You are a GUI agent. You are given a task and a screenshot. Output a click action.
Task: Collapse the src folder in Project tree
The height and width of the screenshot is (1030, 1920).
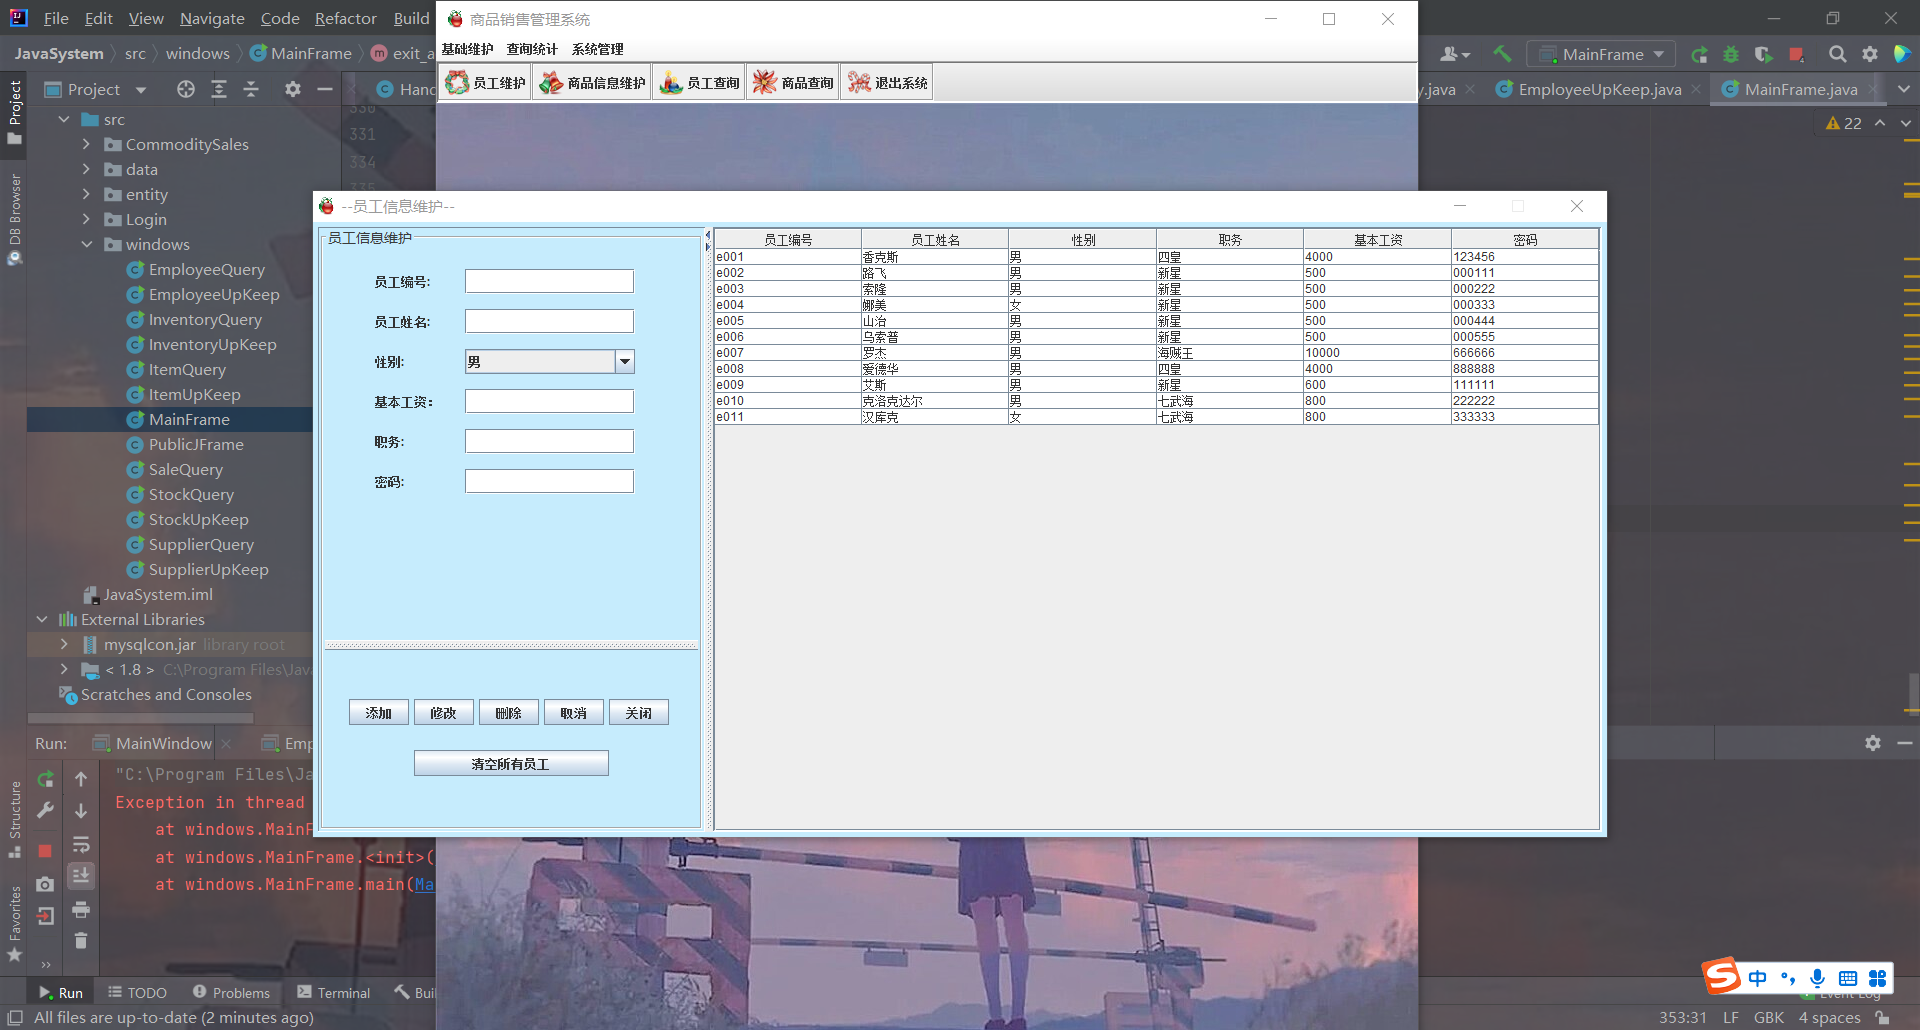(64, 119)
